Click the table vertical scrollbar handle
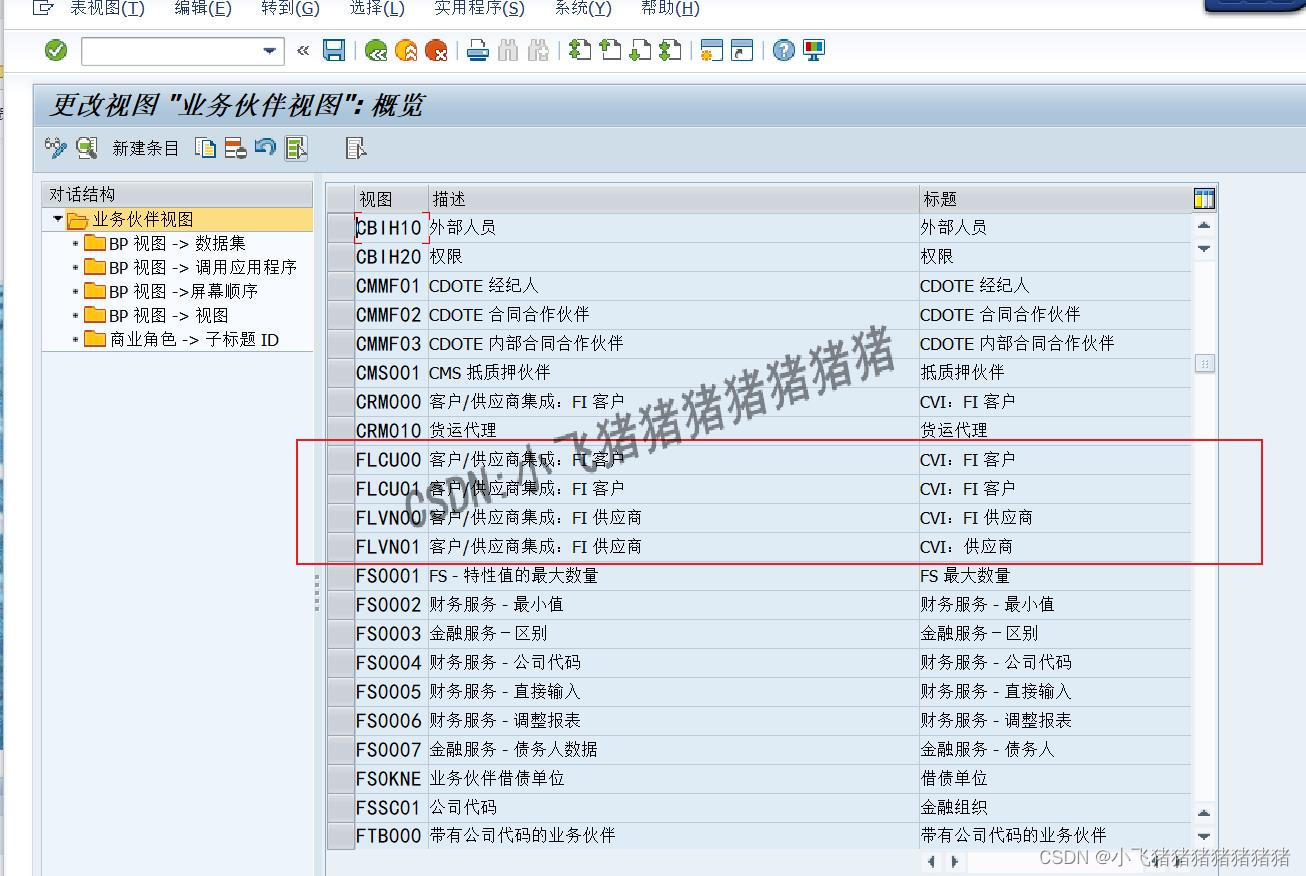The width and height of the screenshot is (1306, 876). coord(1204,364)
